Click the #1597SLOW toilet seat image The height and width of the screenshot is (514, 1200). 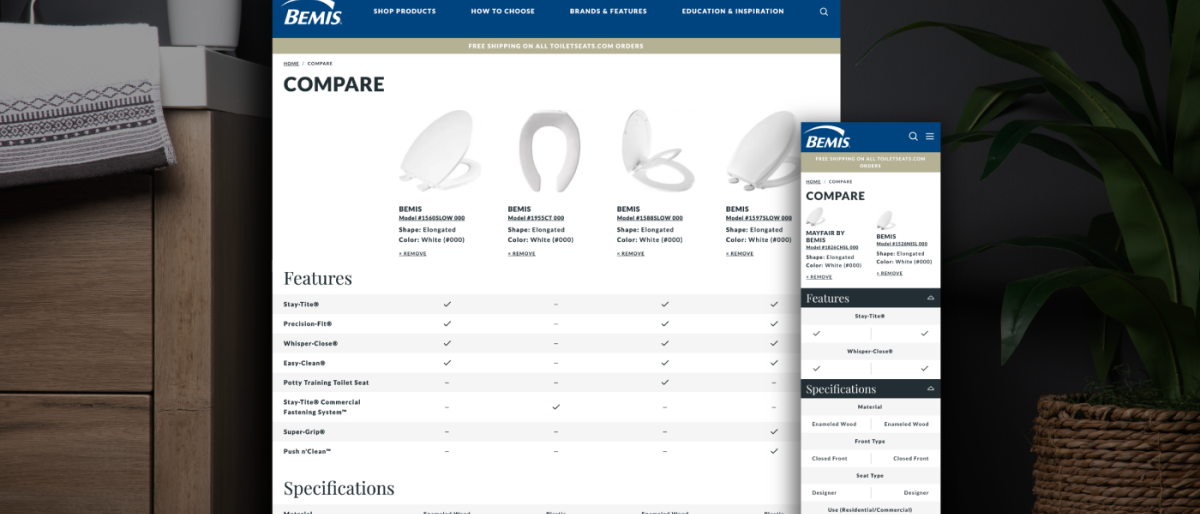coord(763,152)
